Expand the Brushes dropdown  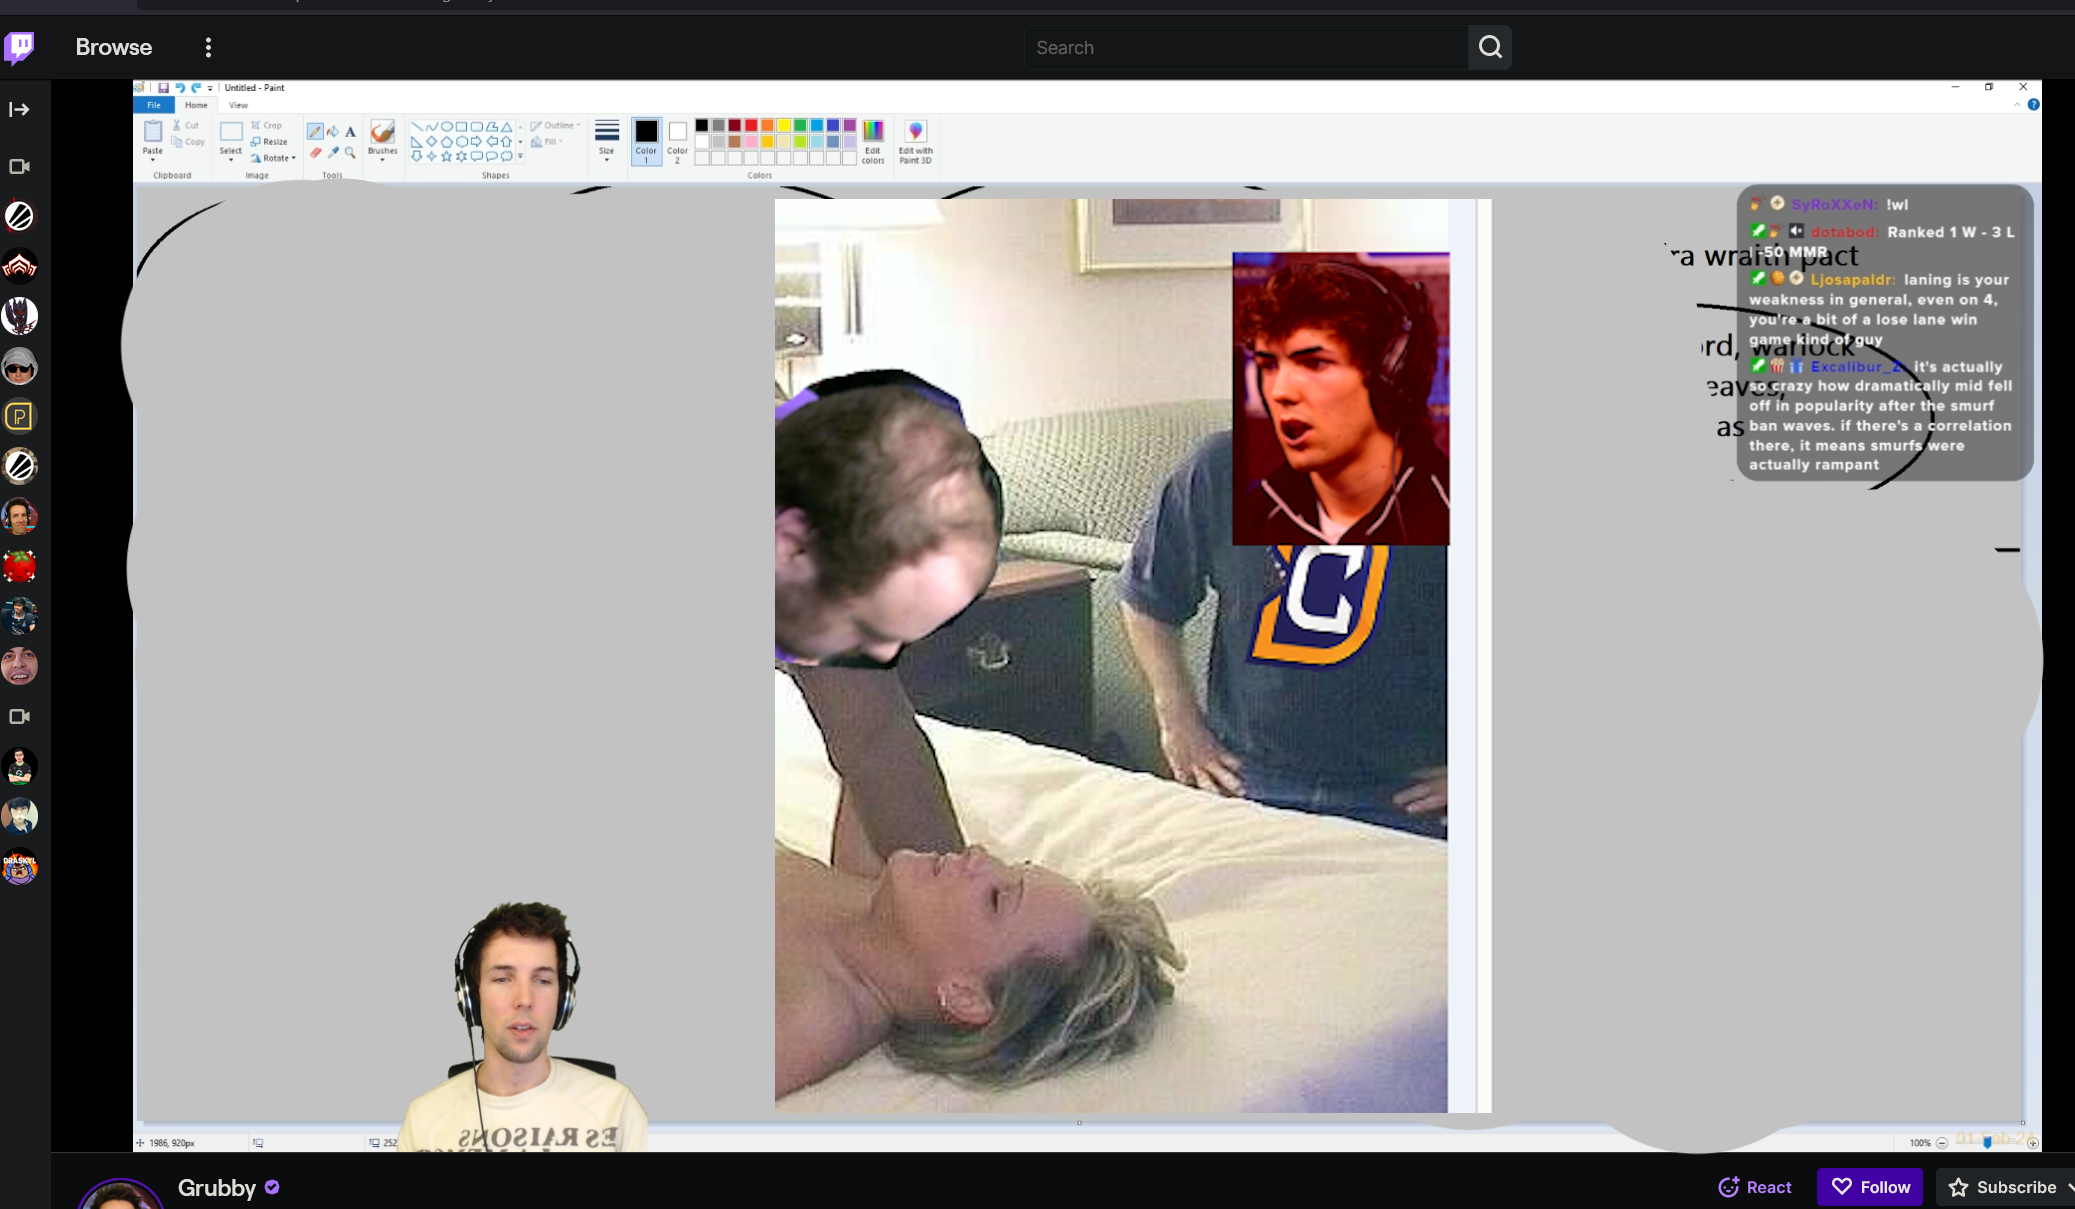tap(382, 158)
